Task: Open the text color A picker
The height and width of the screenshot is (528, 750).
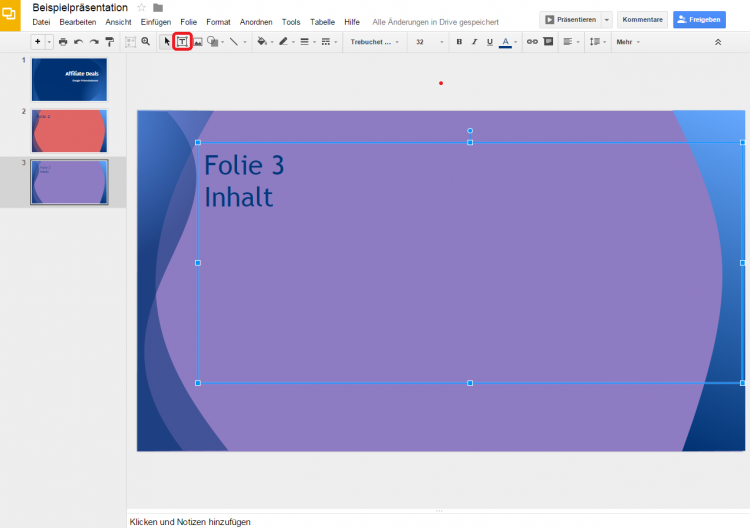Action: (x=507, y=42)
